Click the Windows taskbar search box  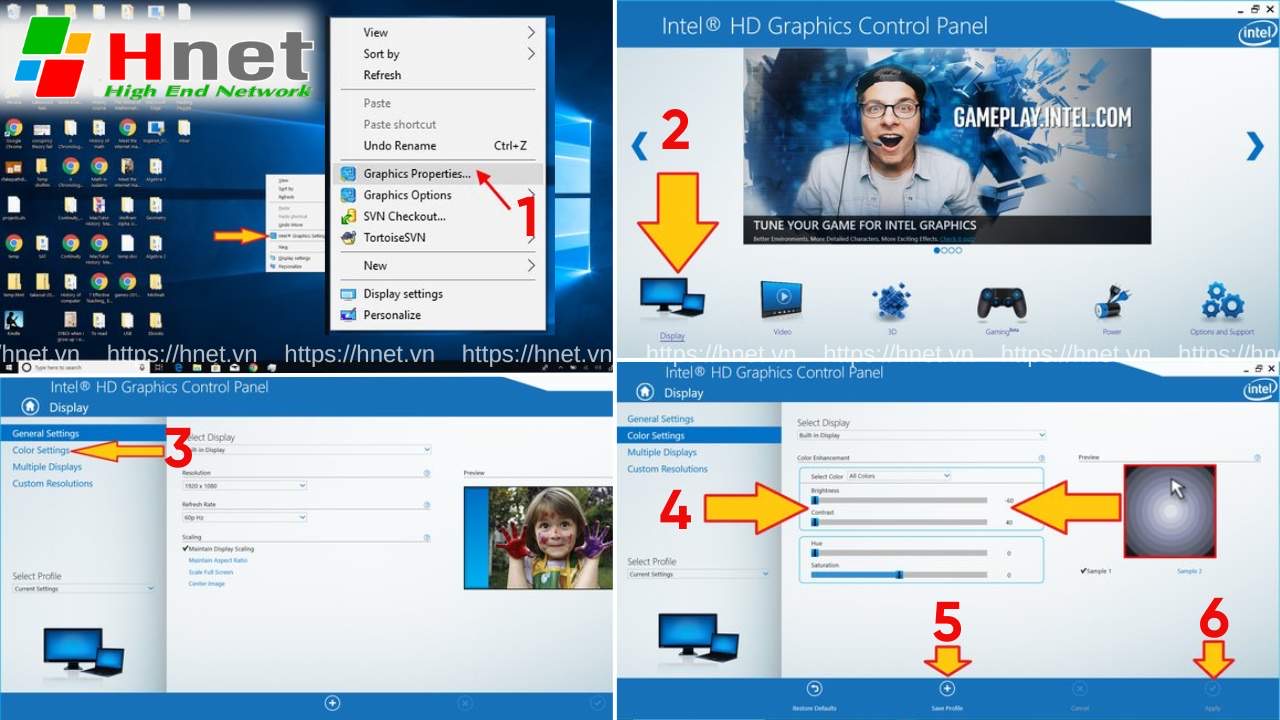pyautogui.click(x=84, y=368)
